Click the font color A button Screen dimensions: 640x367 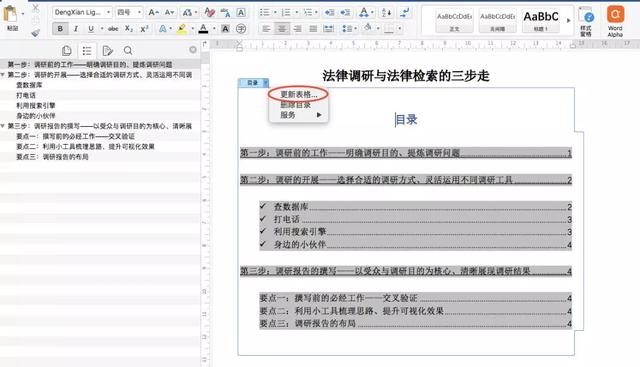(x=203, y=29)
